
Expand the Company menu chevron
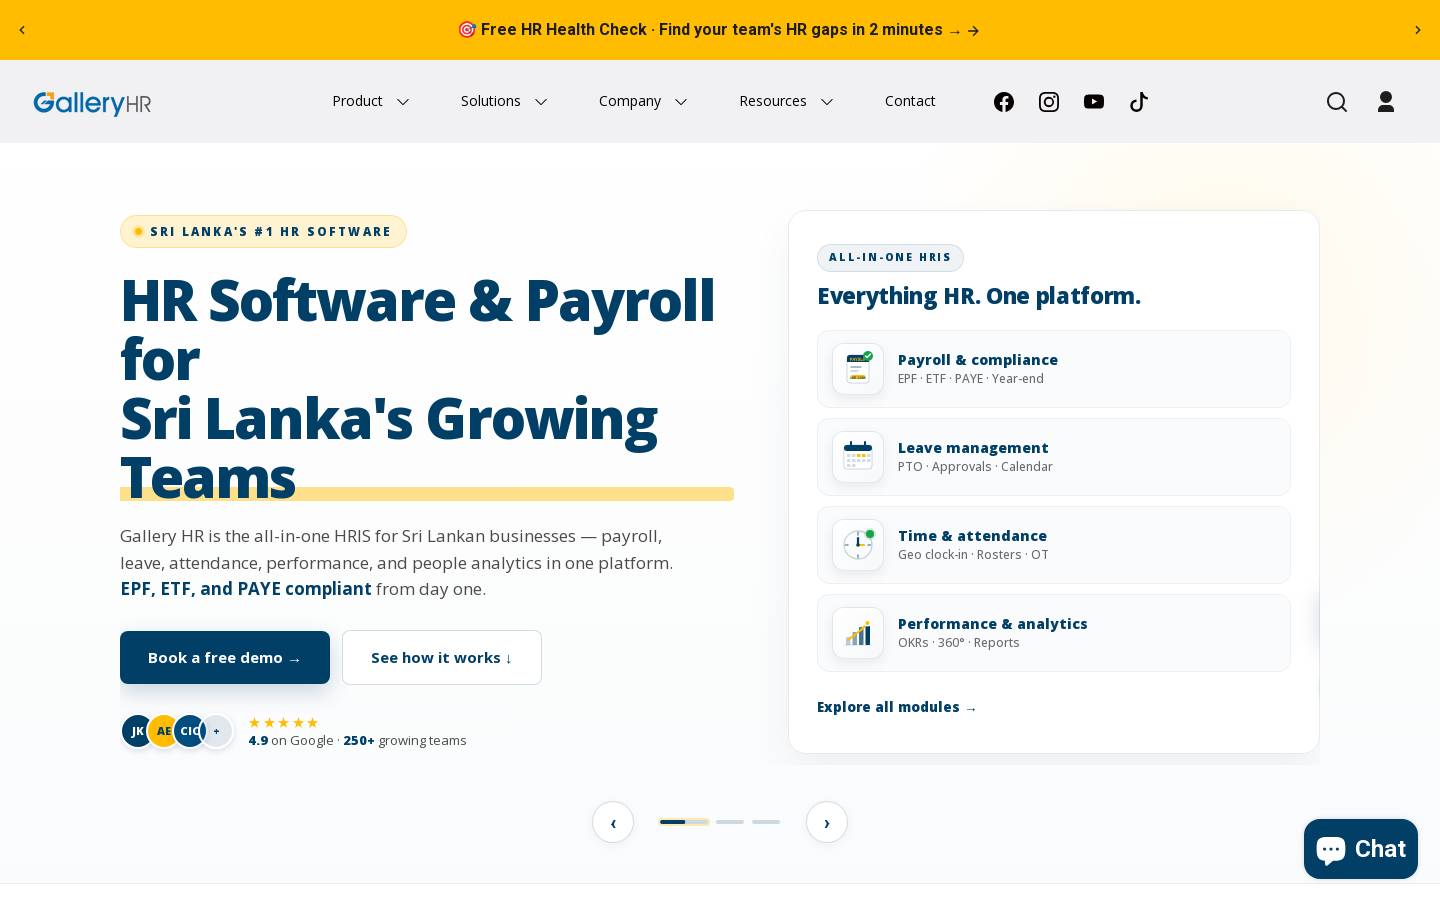pyautogui.click(x=681, y=102)
